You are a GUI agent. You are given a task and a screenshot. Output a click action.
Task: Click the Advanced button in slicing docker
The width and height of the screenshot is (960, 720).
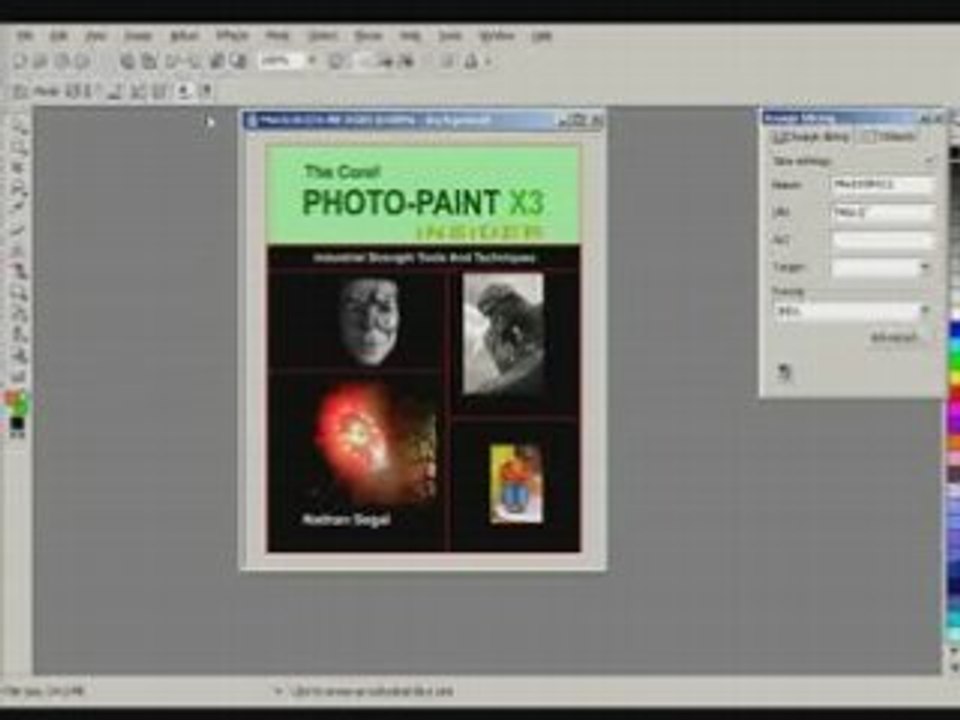pyautogui.click(x=895, y=338)
